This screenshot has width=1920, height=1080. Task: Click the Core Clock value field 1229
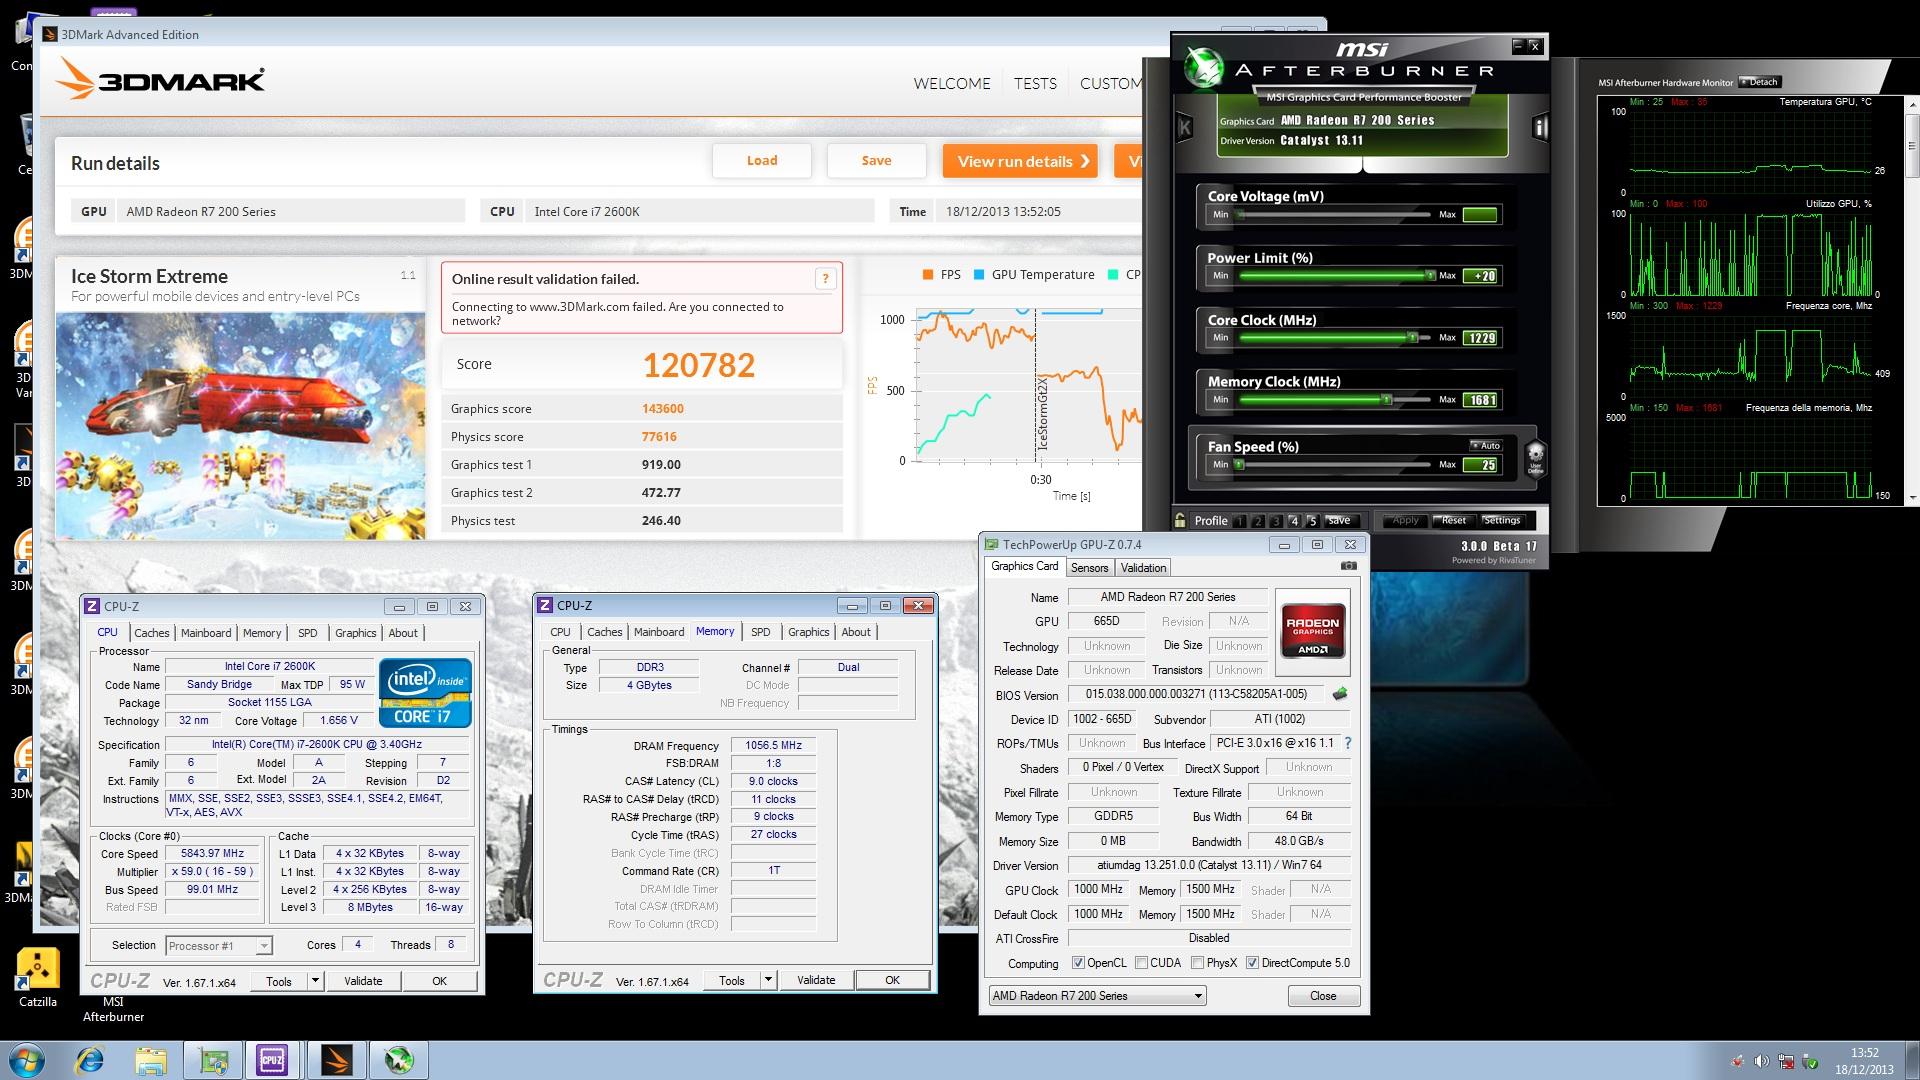1481,338
